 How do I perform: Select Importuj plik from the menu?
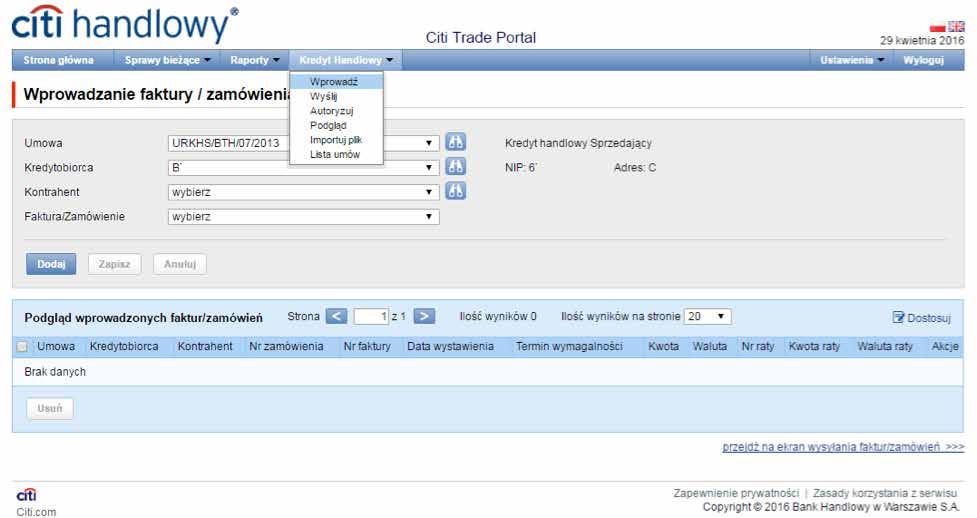[x=336, y=140]
